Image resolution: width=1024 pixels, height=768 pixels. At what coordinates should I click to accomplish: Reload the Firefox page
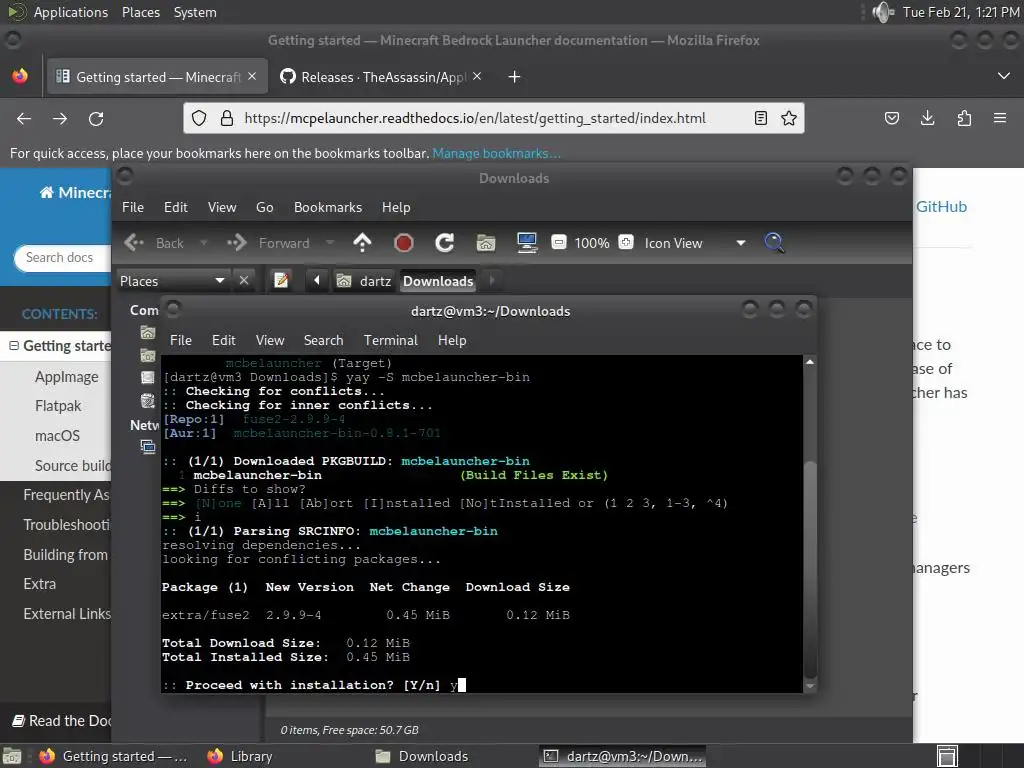(x=96, y=119)
